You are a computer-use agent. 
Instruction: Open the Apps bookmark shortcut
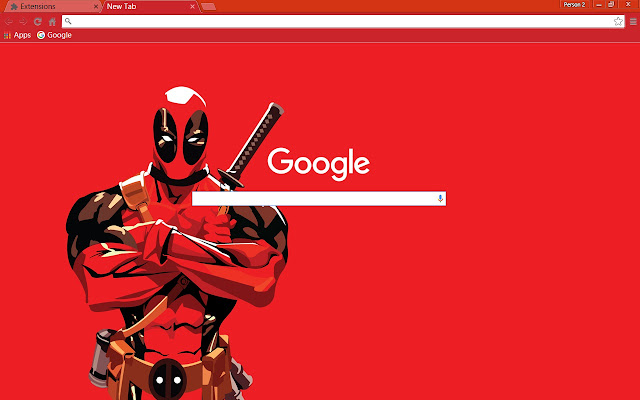point(17,35)
